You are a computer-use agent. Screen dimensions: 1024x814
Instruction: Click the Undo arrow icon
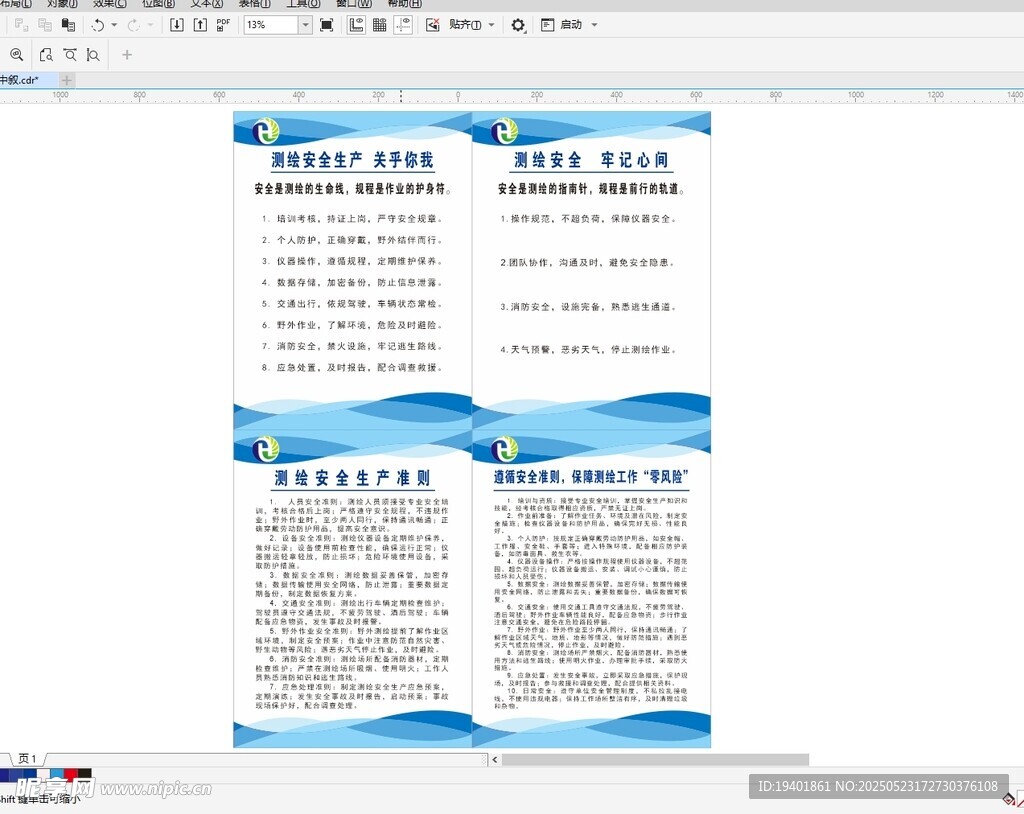98,25
